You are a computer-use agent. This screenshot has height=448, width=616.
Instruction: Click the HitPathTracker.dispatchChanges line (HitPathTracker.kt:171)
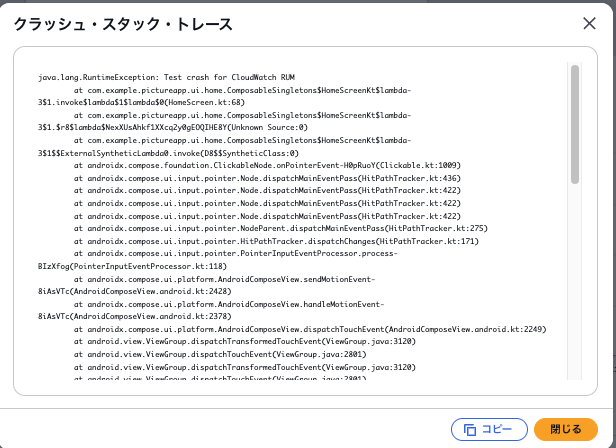(x=276, y=241)
